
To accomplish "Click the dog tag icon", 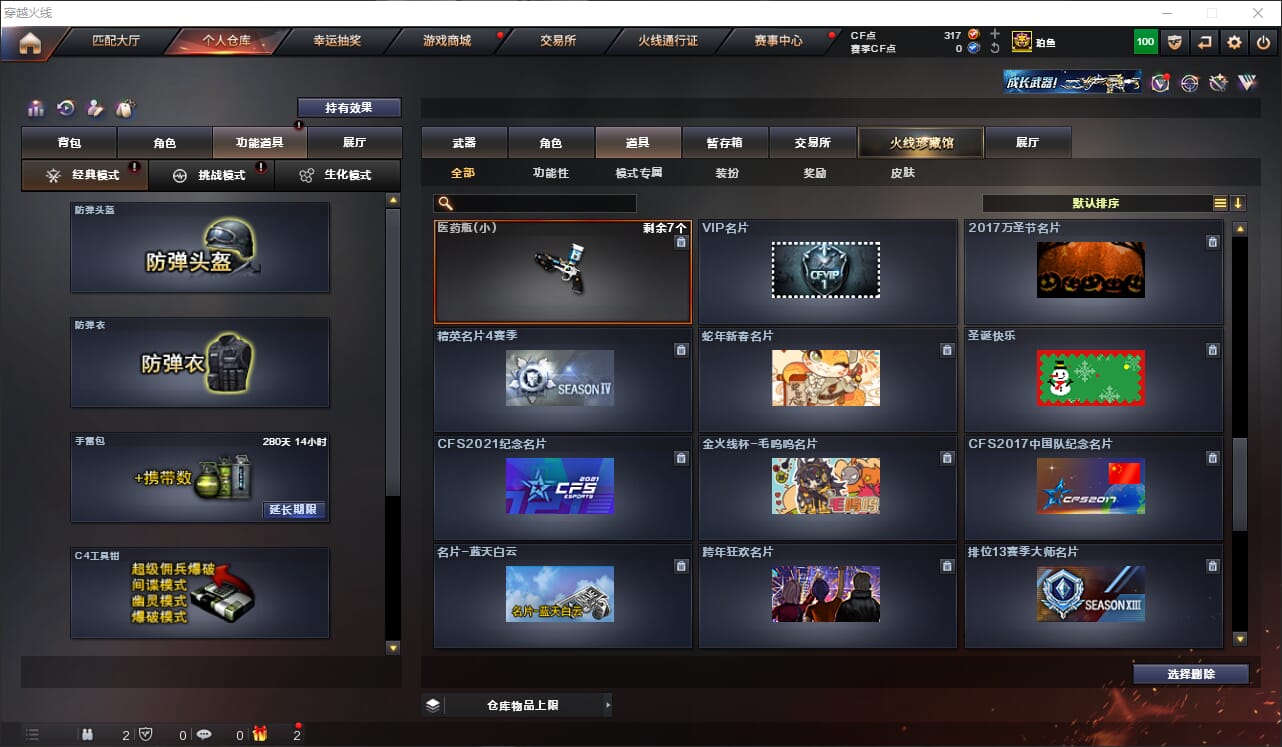I will [x=125, y=108].
